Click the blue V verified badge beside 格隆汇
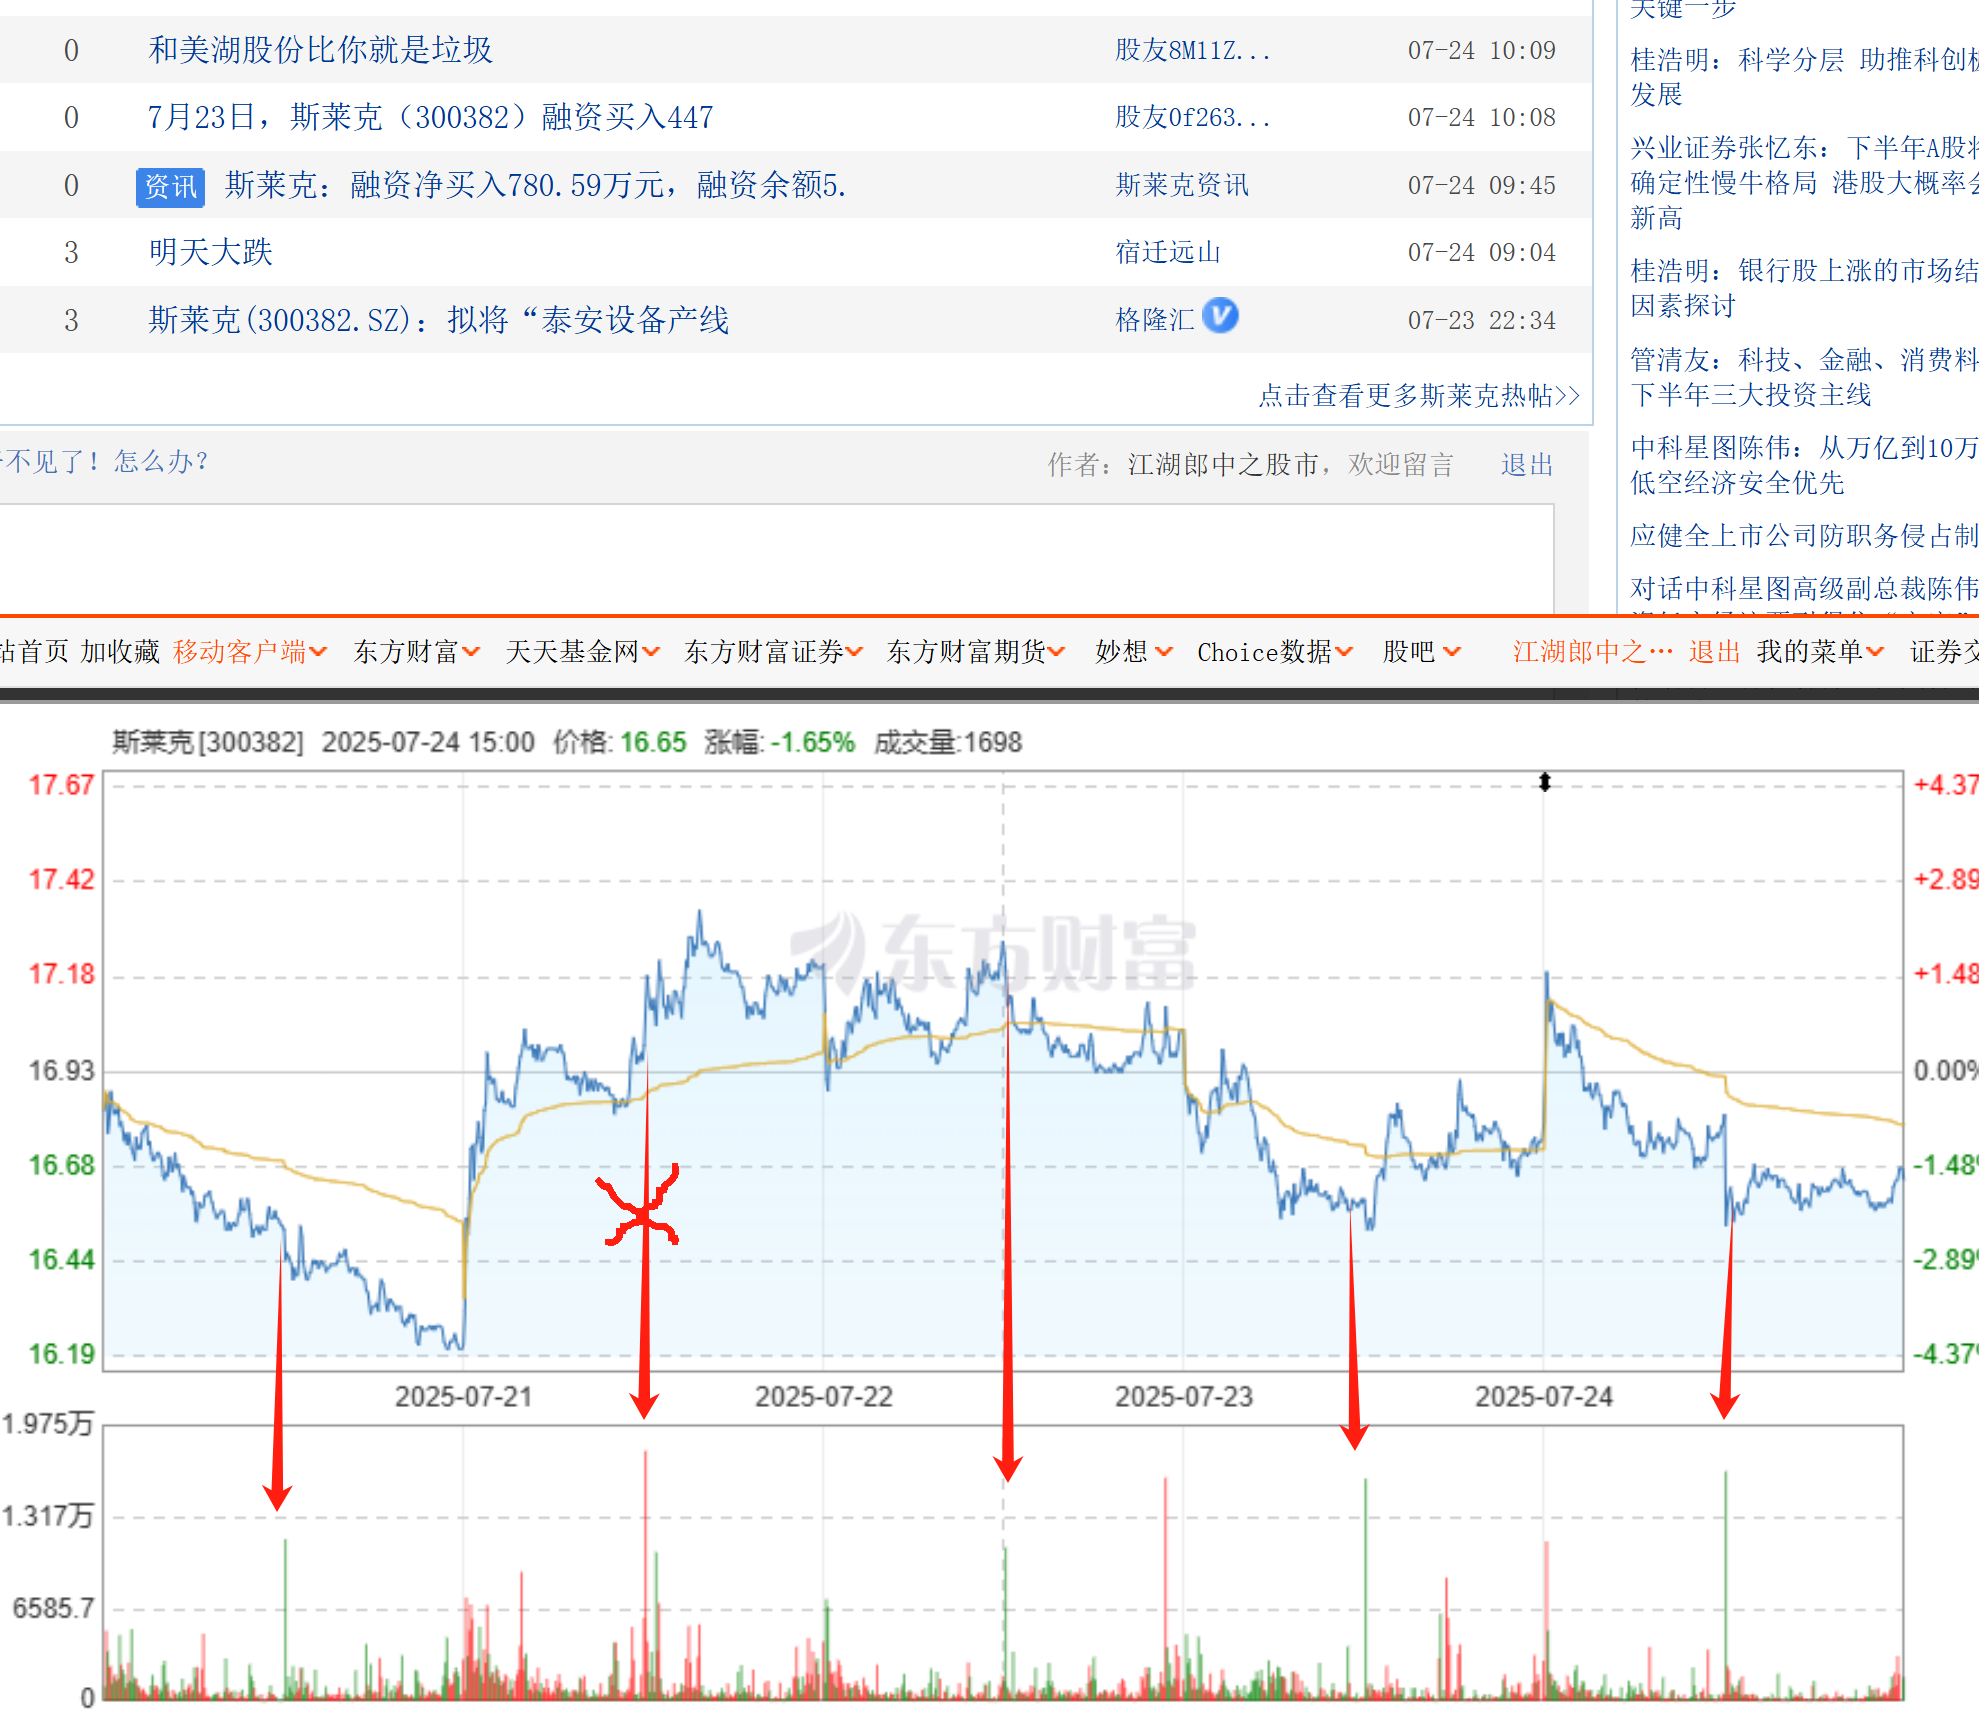The width and height of the screenshot is (1979, 1728). pyautogui.click(x=1220, y=316)
